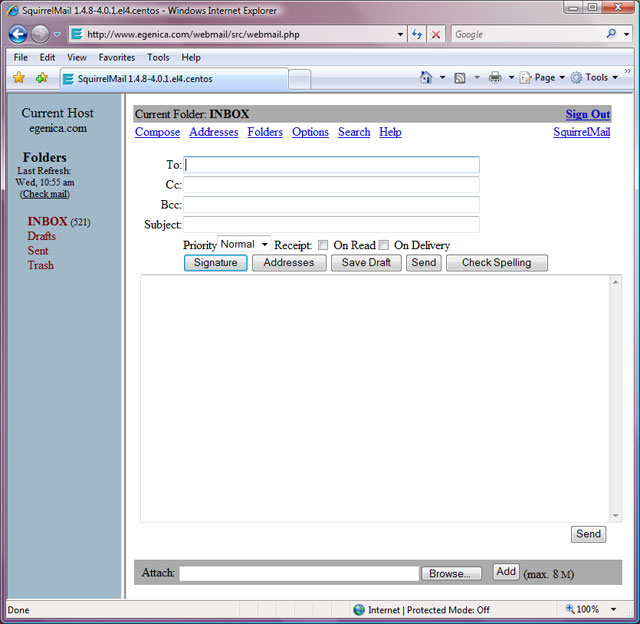Click the RSS Feeds icon
The height and width of the screenshot is (624, 640).
[x=460, y=78]
